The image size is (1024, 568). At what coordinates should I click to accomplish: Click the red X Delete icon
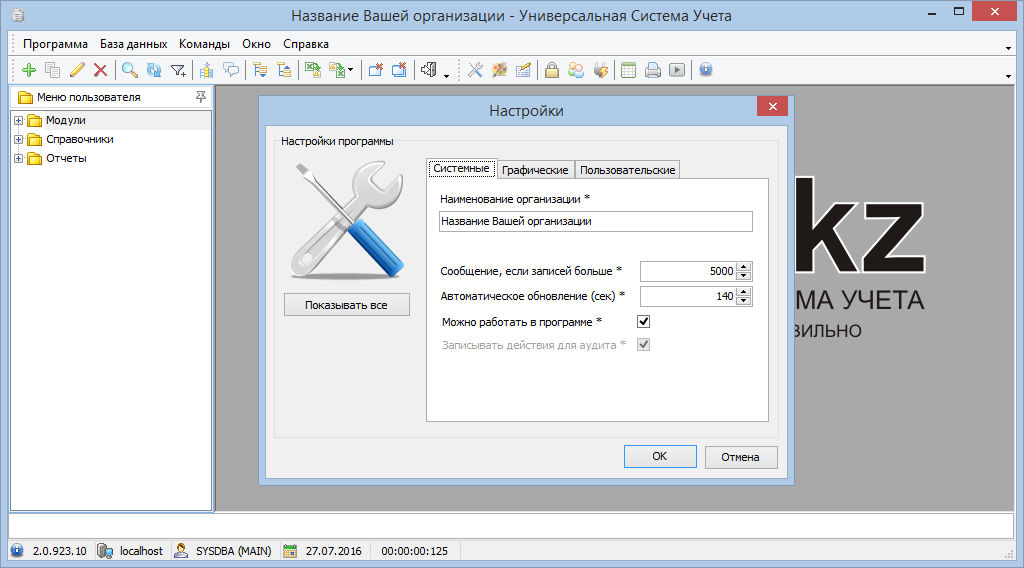click(100, 70)
